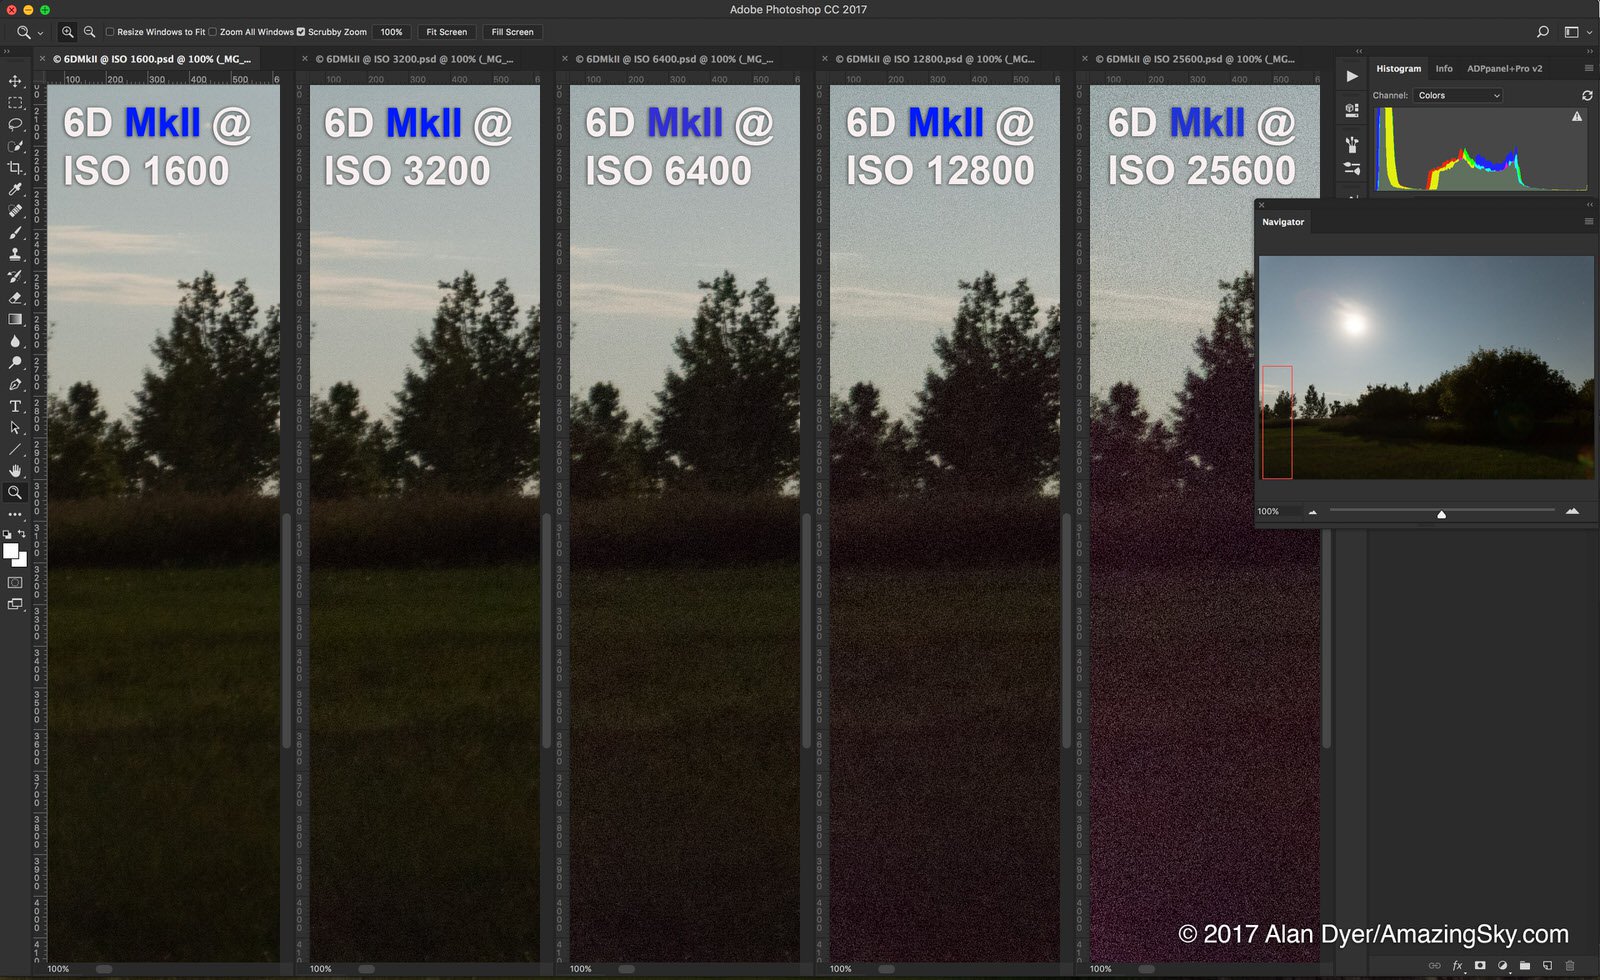Add a layer mask from Layers panel

coord(1480,966)
